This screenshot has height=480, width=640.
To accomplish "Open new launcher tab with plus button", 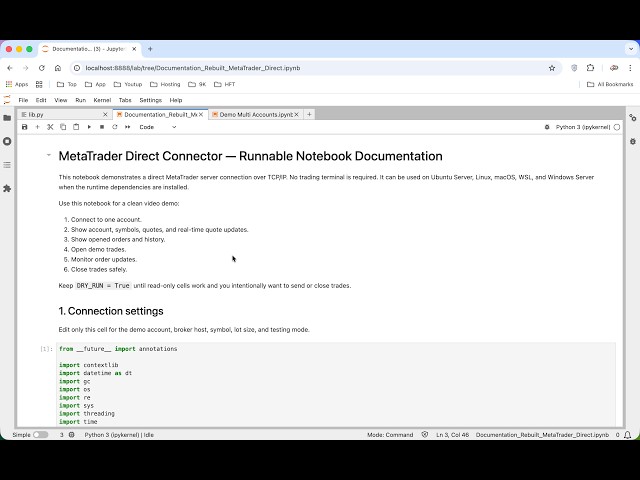I will (x=309, y=115).
